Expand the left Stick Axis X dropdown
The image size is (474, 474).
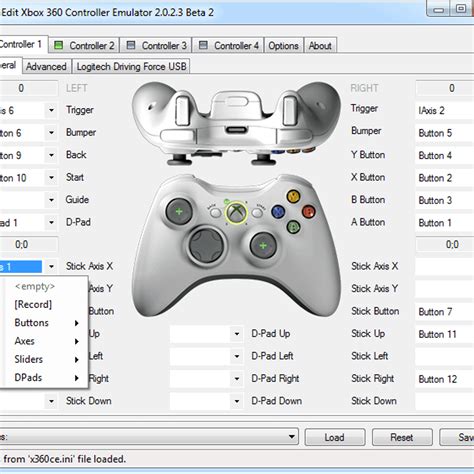[x=51, y=267]
